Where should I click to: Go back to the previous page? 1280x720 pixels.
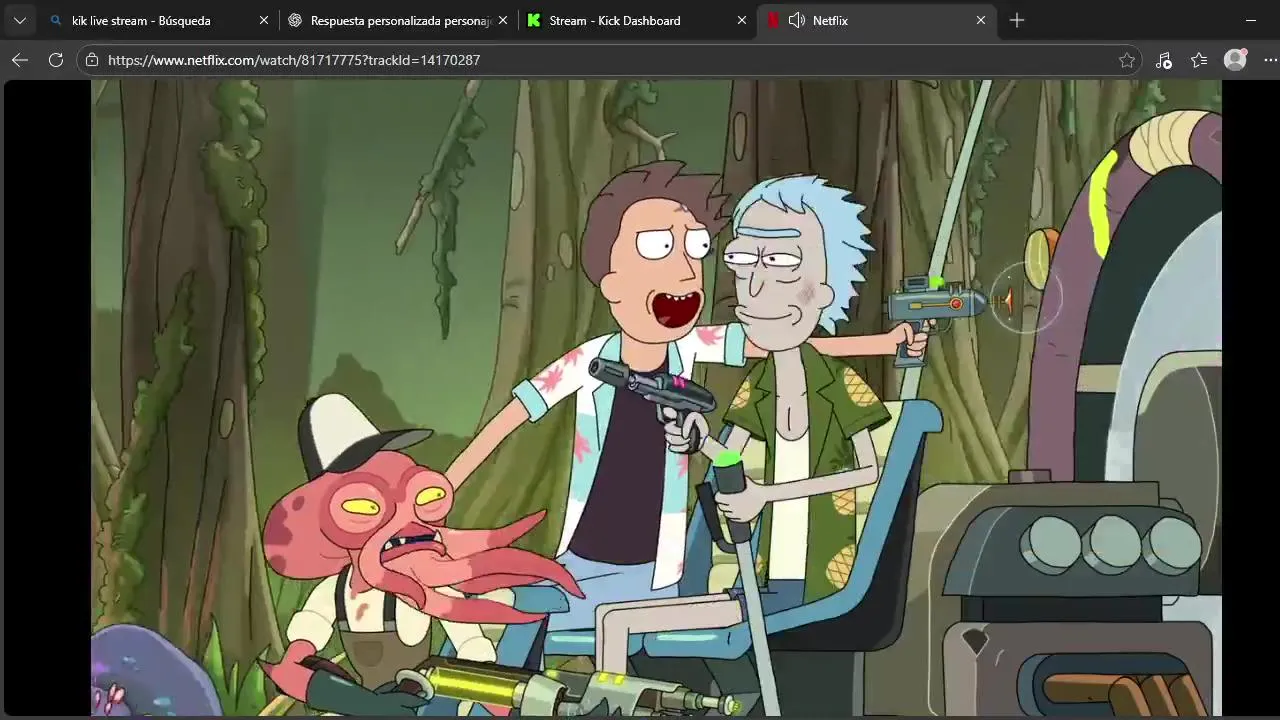20,60
